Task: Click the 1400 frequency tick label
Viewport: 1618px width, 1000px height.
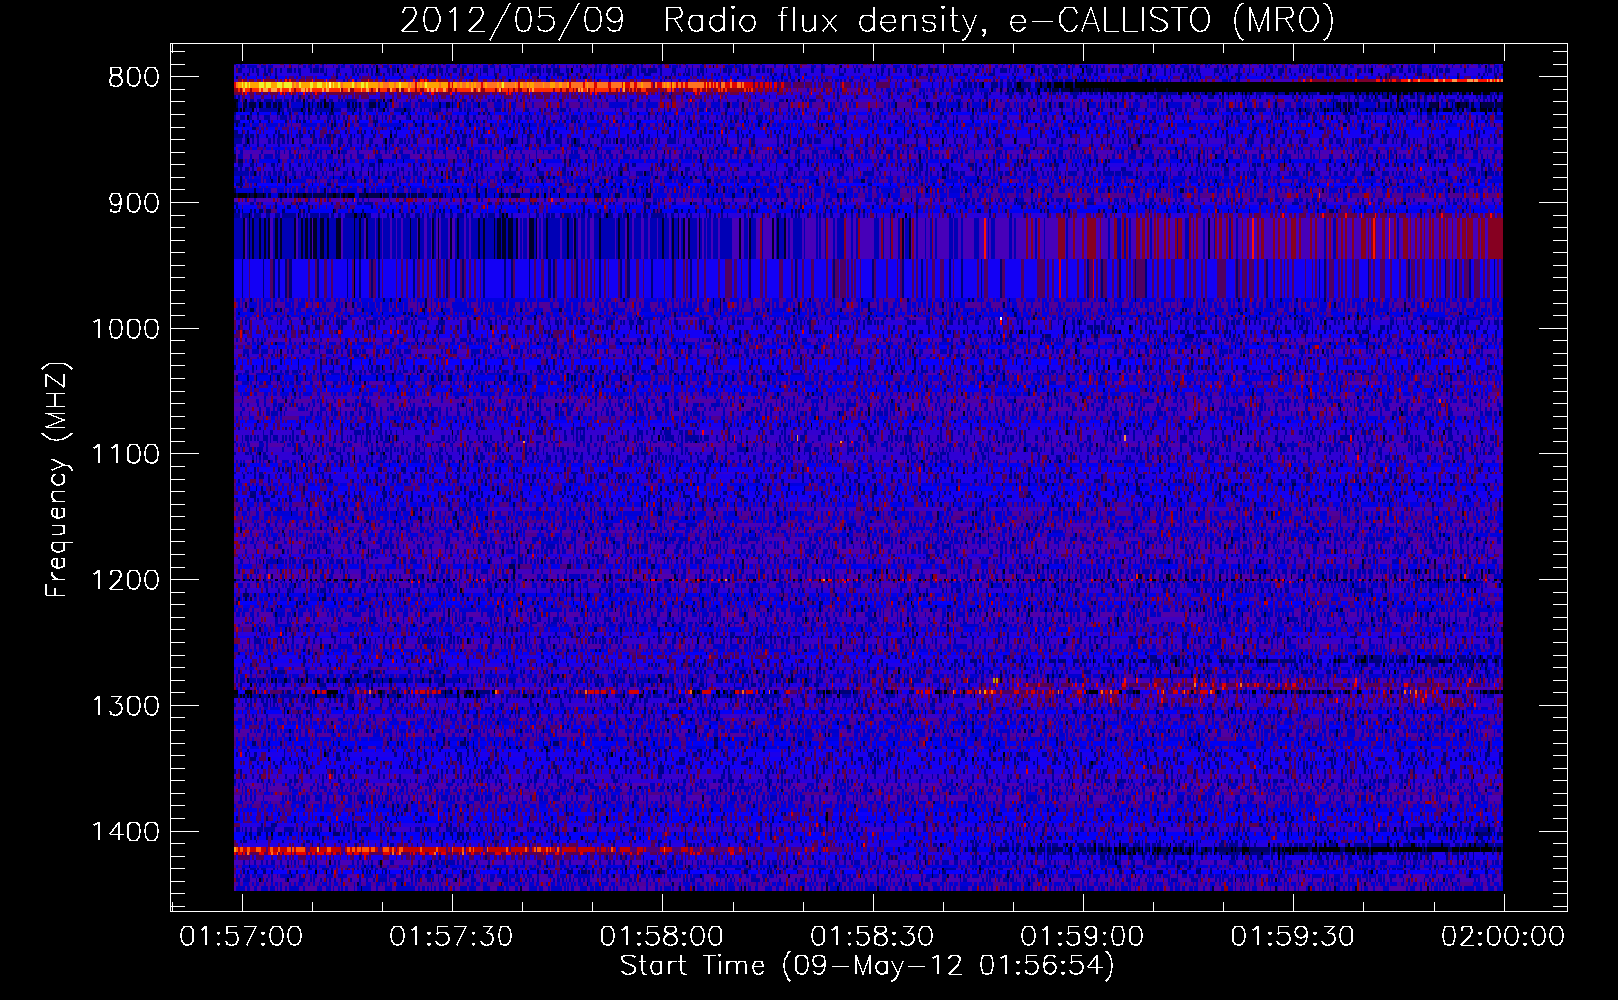Action: tap(125, 832)
